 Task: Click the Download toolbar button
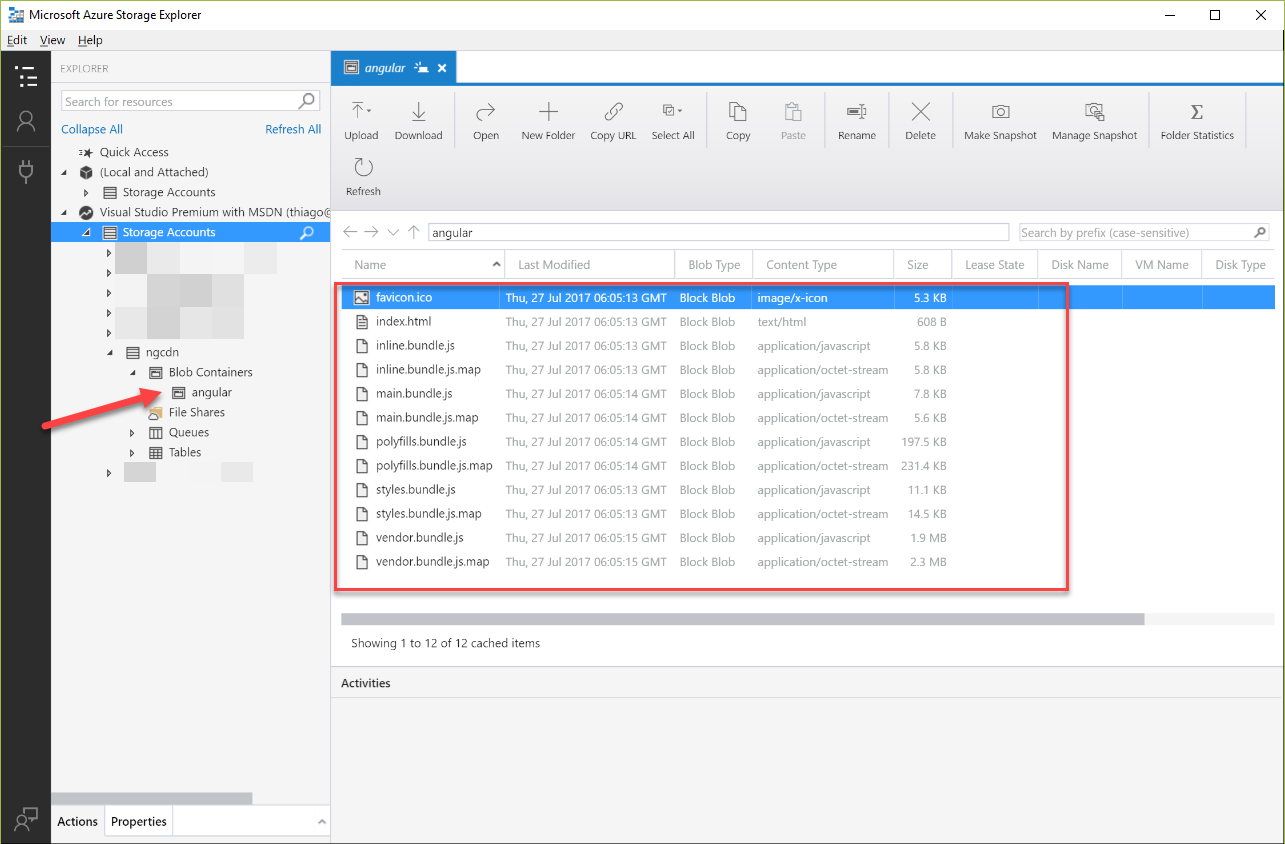[x=418, y=121]
